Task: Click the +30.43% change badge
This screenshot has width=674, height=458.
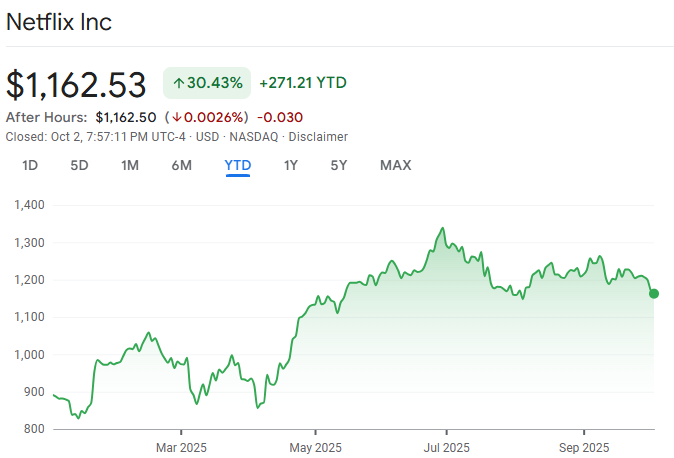Action: (207, 83)
